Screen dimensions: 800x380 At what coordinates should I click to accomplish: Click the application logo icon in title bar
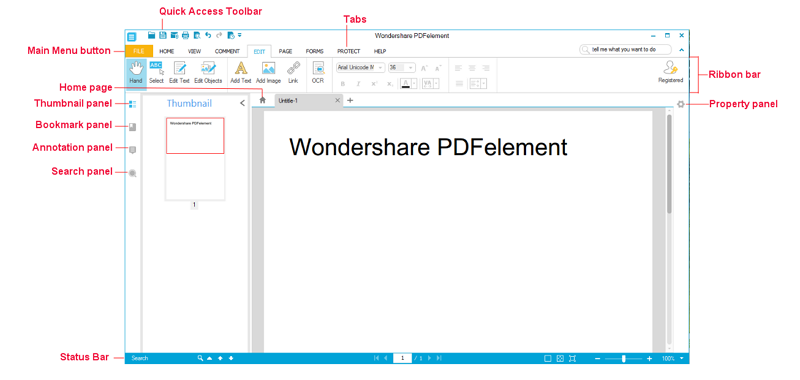click(x=132, y=37)
